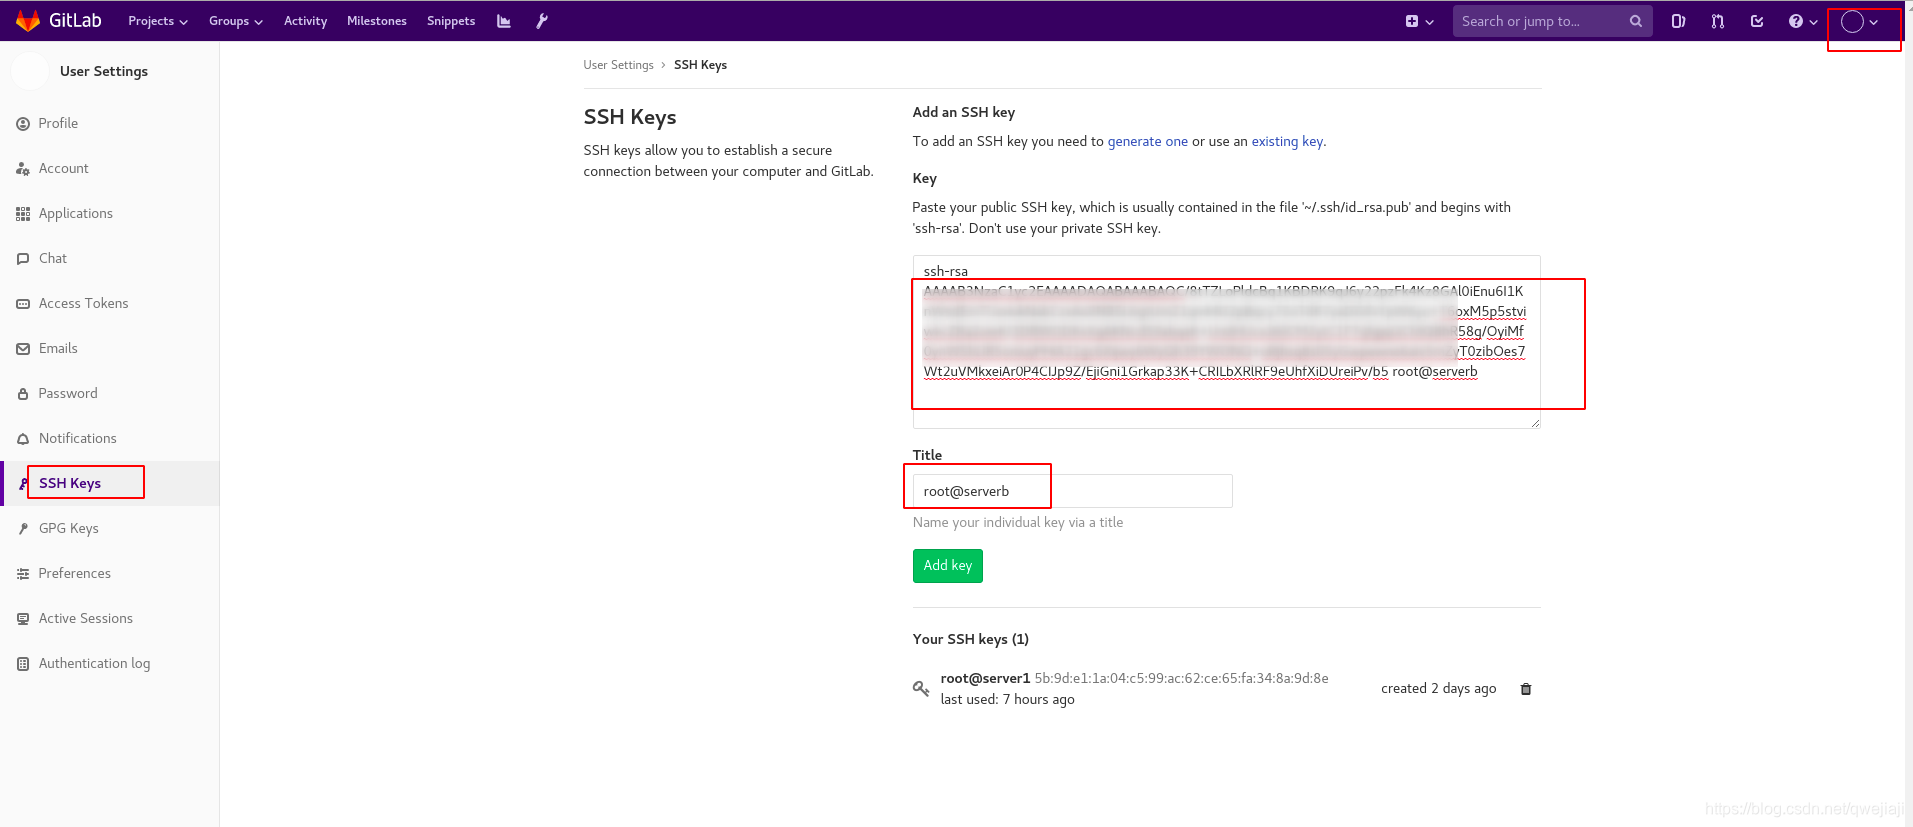Open the user avatar dropdown menu

point(1859,22)
